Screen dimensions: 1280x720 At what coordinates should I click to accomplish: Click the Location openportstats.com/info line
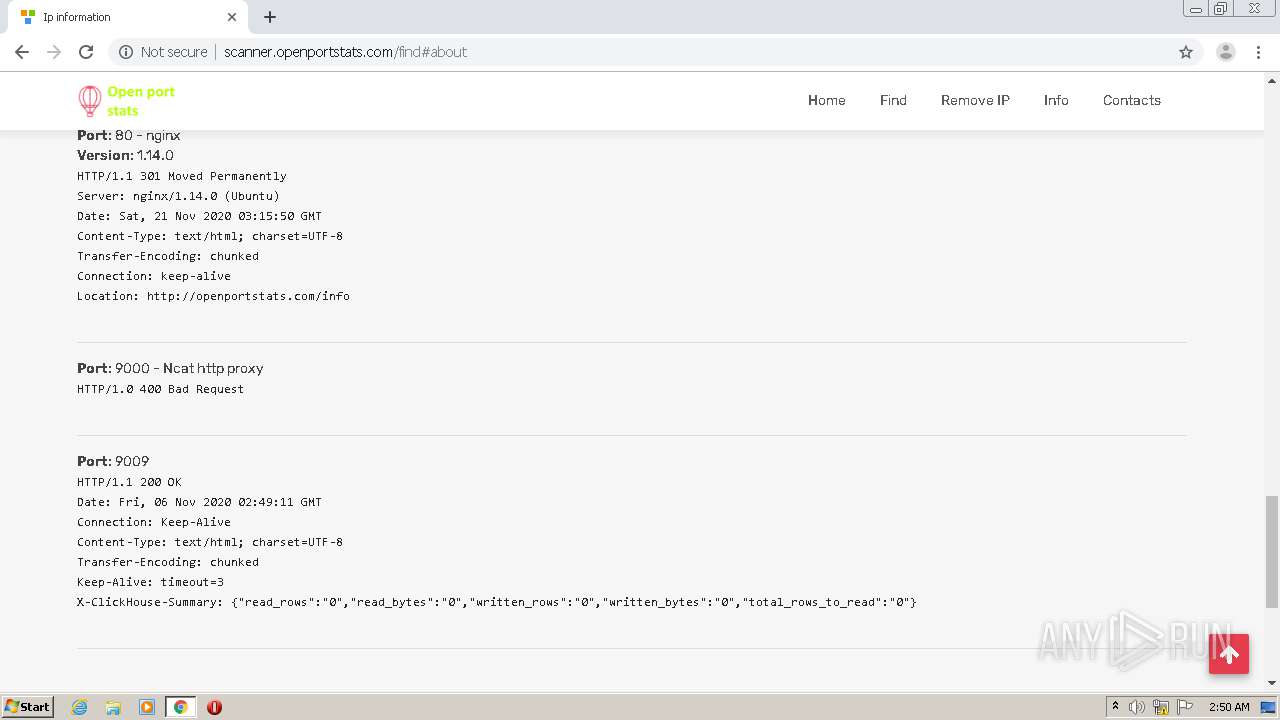213,296
